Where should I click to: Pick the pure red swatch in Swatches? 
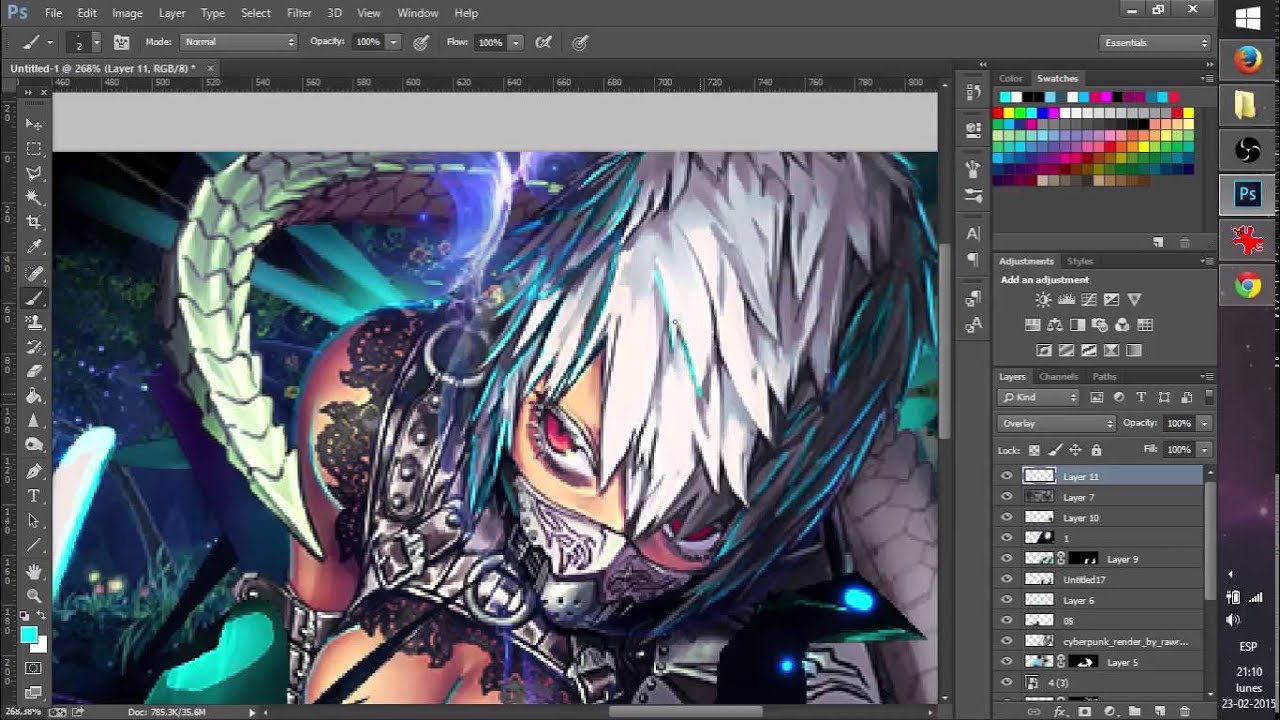(x=998, y=113)
